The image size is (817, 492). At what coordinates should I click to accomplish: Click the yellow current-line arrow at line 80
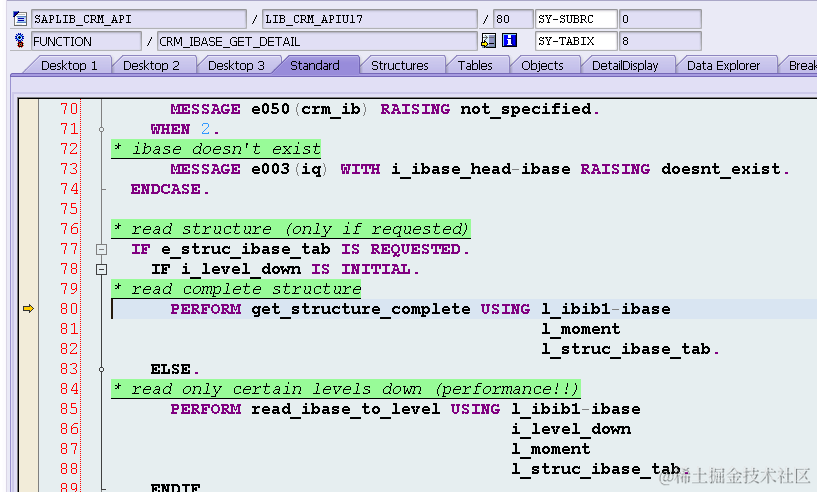tap(28, 309)
